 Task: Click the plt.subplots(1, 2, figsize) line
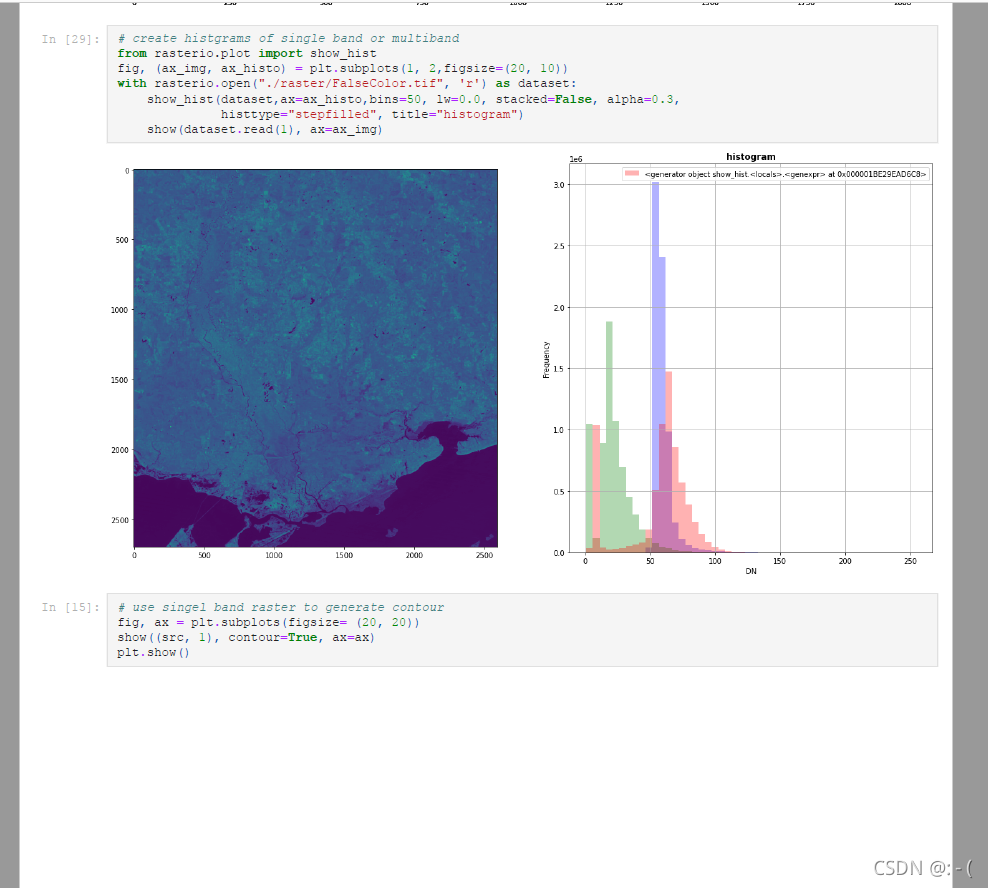(x=343, y=69)
